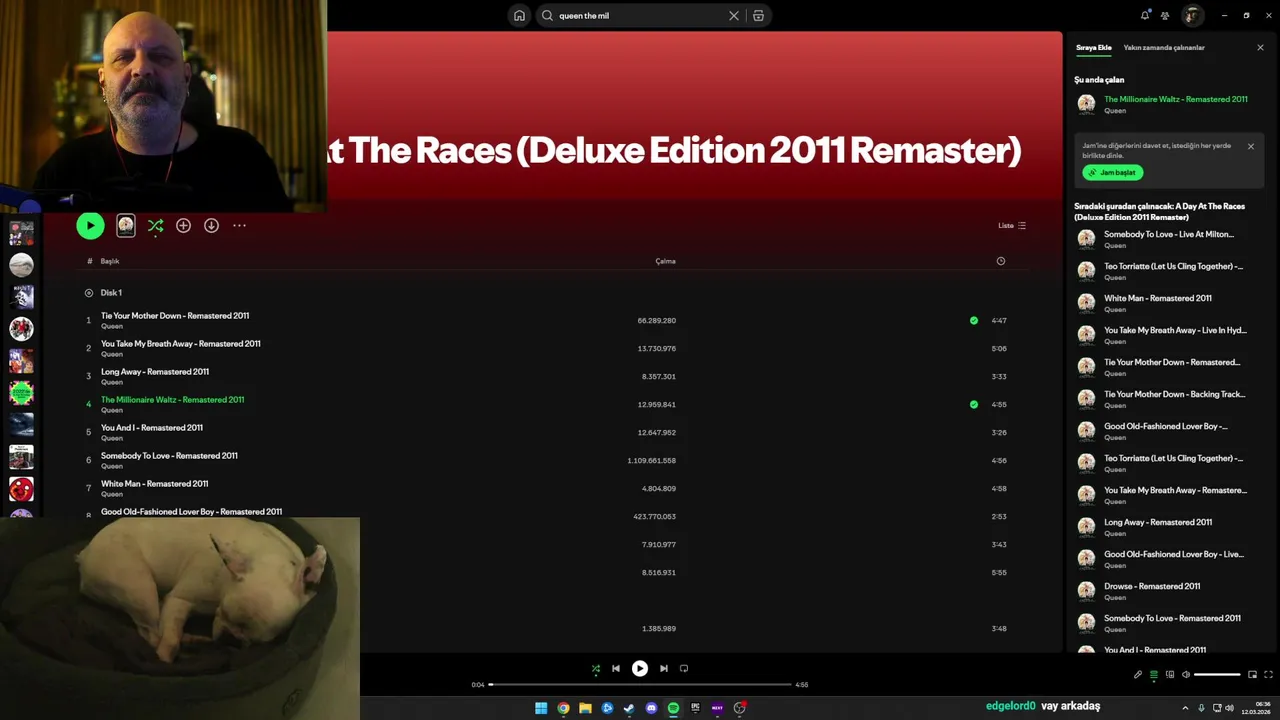Click the Başlık column header

click(x=110, y=261)
